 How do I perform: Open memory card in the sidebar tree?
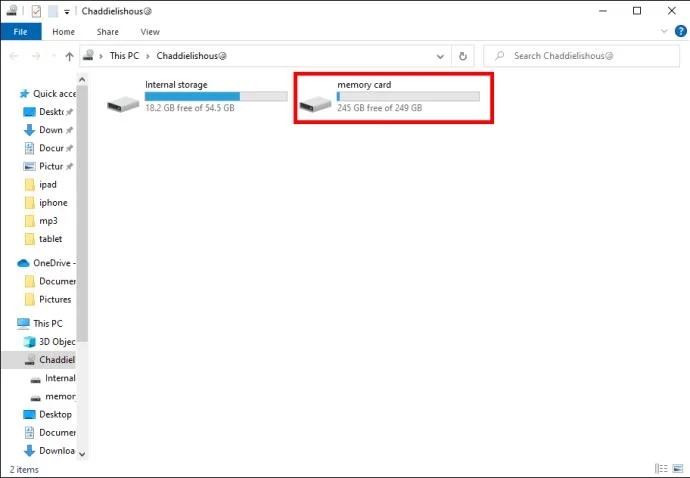(53, 397)
